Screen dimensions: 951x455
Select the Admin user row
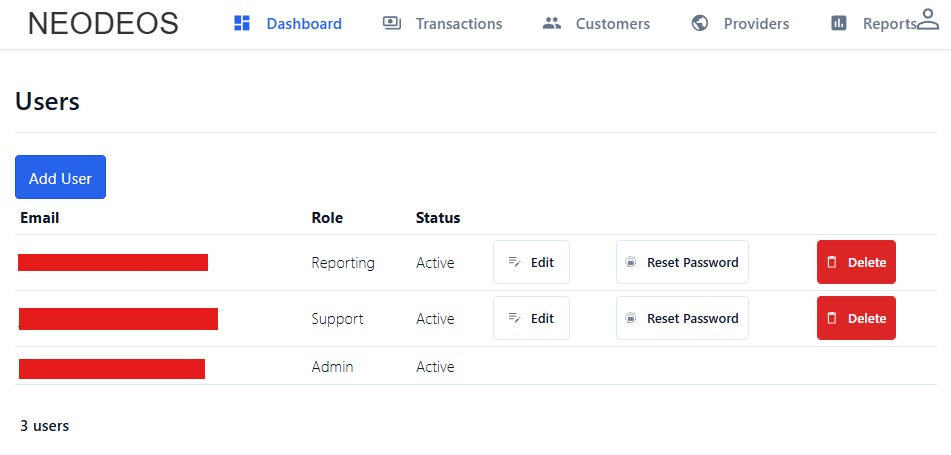click(332, 367)
